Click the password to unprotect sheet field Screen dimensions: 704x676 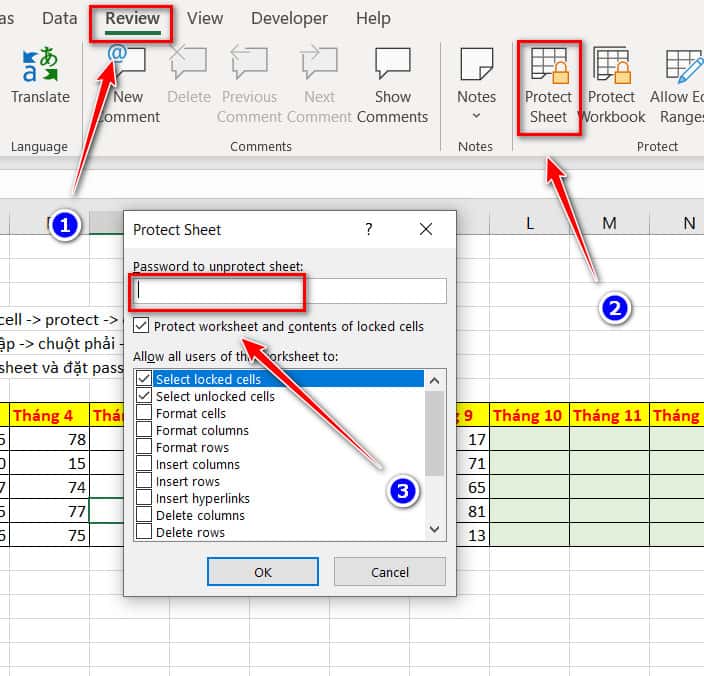point(290,290)
